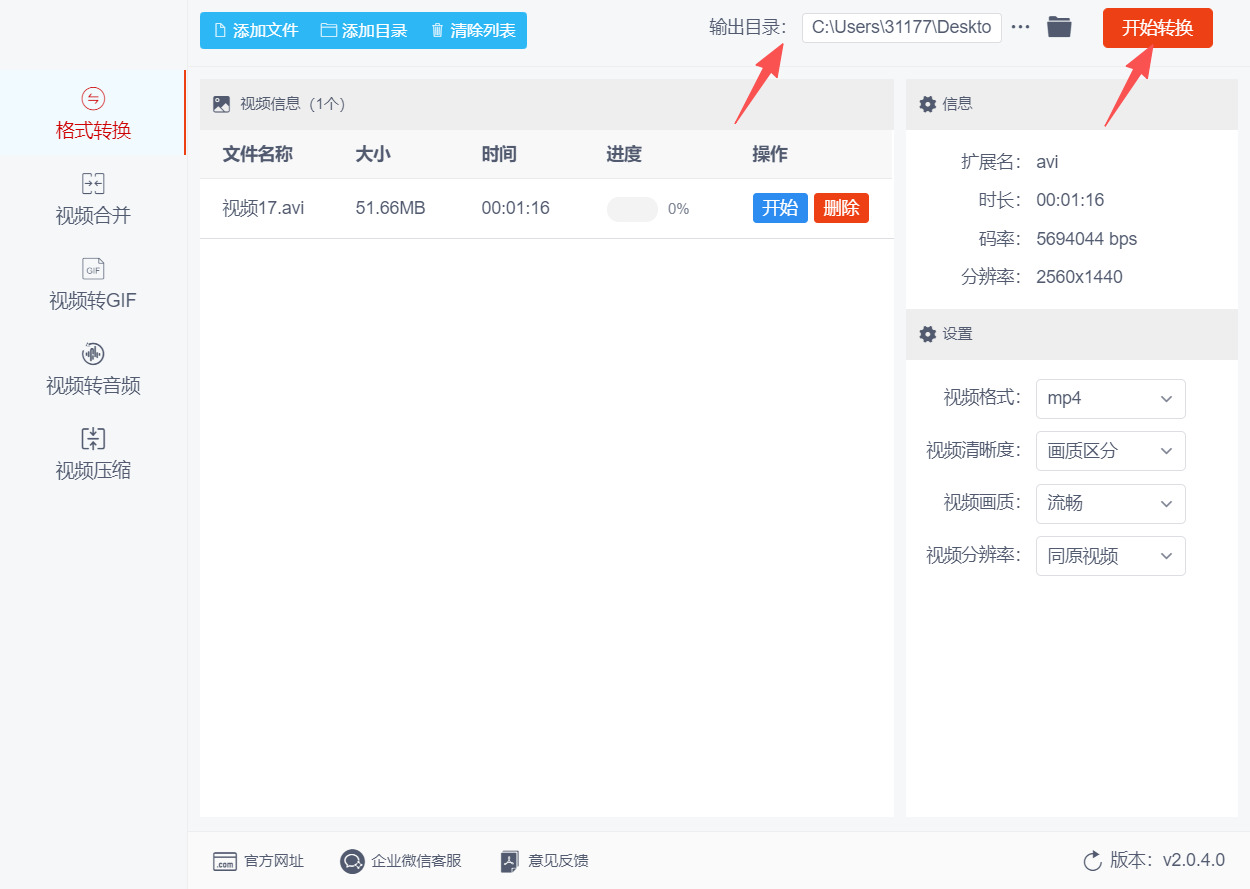Click the folder icon next to output directory
The height and width of the screenshot is (889, 1250).
coord(1059,27)
